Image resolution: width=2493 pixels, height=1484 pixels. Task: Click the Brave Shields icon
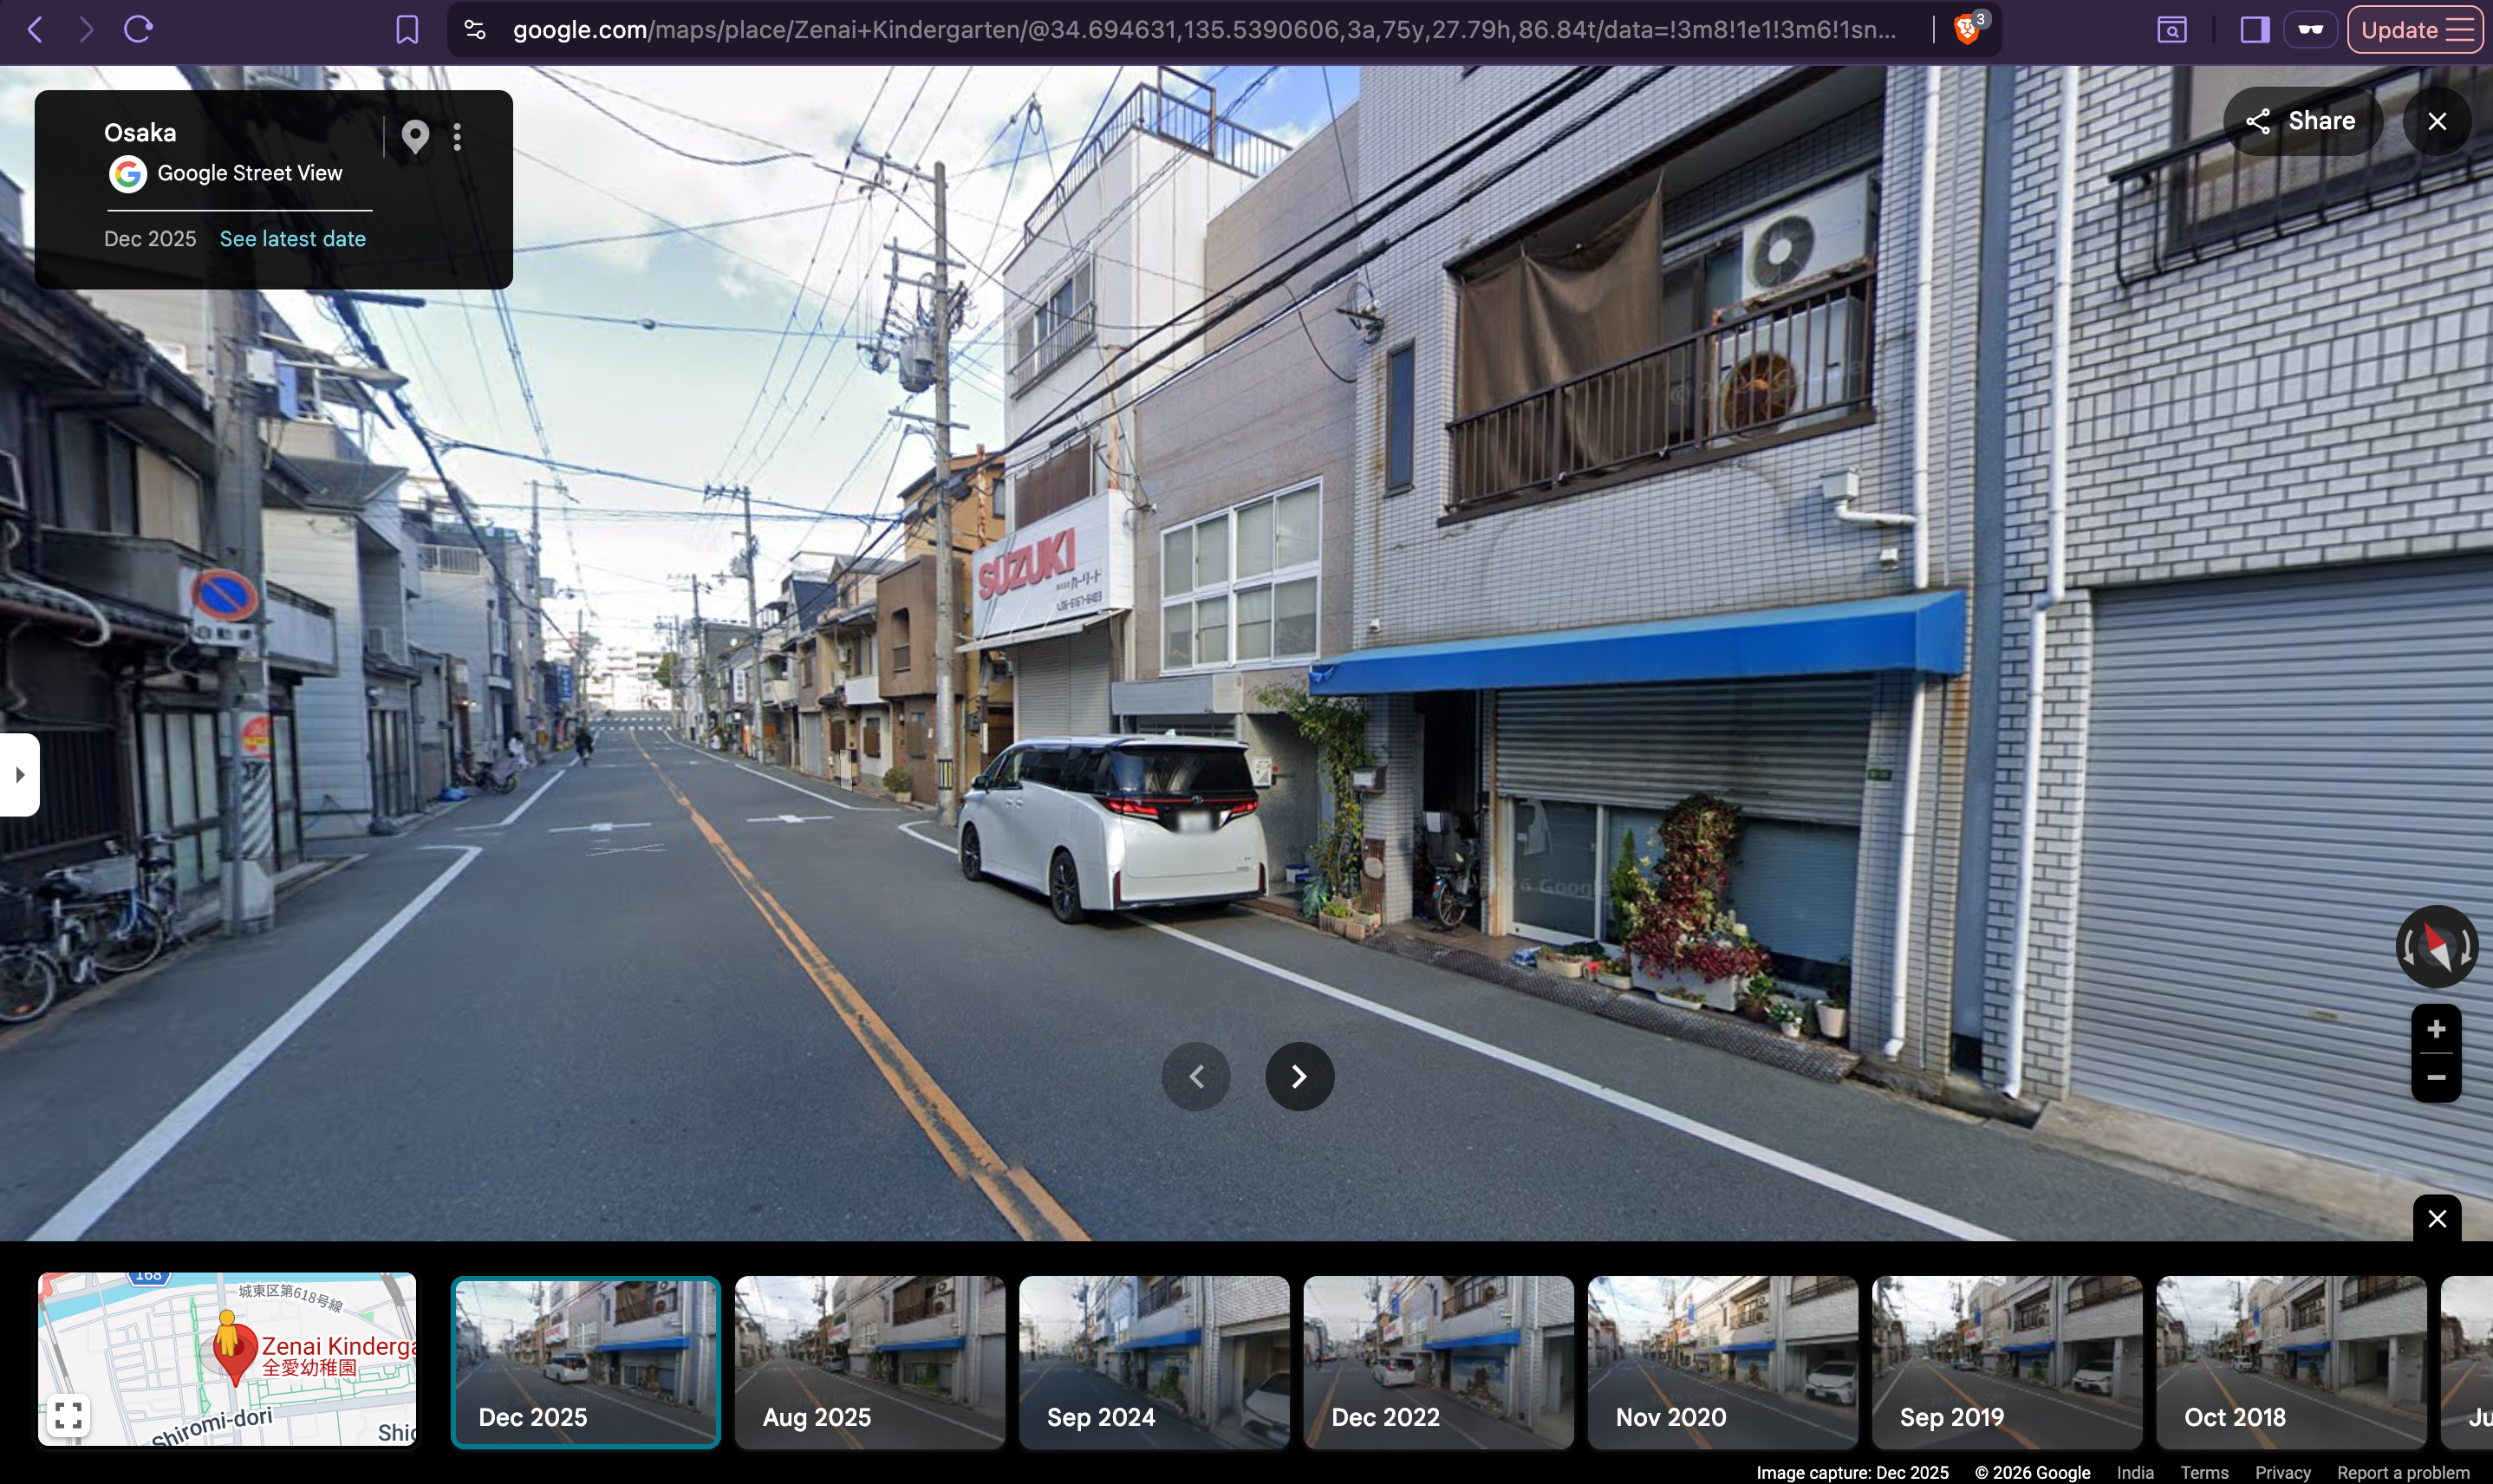(1967, 29)
